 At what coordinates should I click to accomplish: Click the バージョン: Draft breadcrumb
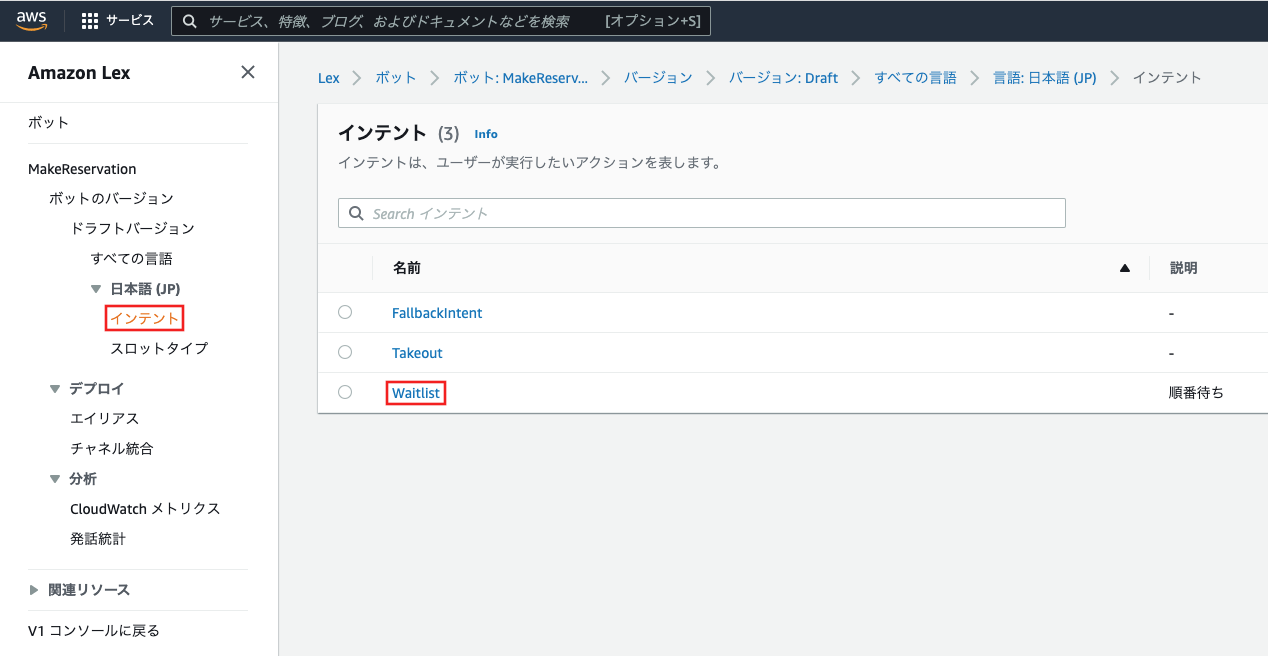point(783,77)
